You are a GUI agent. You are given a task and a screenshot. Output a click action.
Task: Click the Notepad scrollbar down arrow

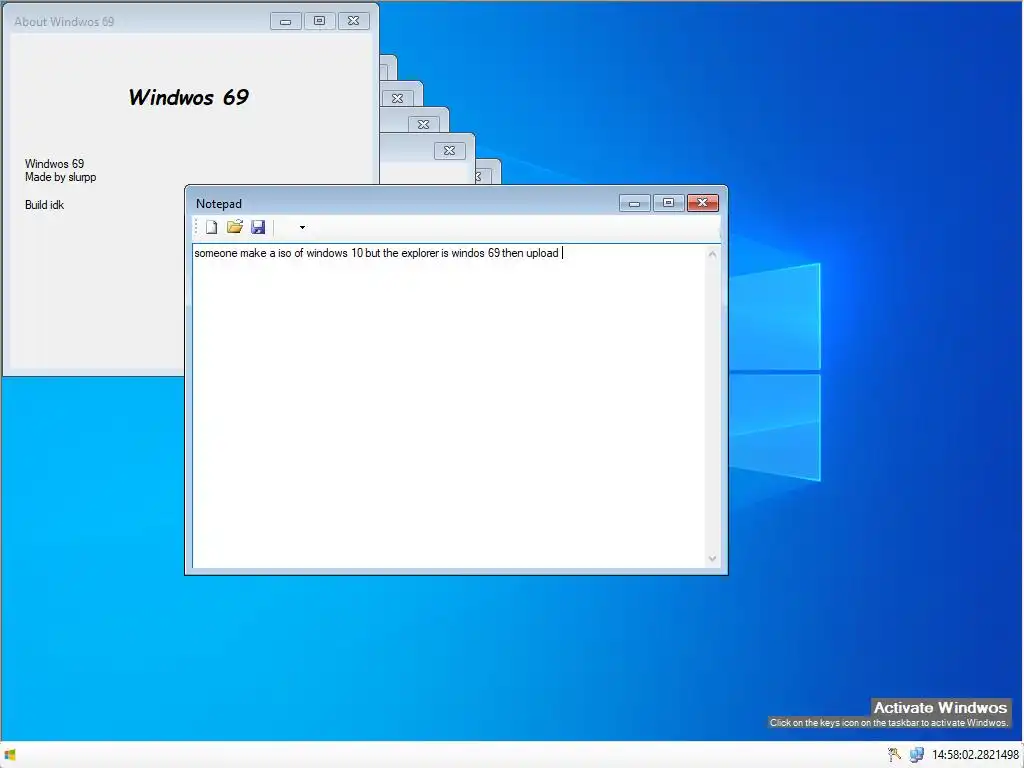(x=712, y=558)
